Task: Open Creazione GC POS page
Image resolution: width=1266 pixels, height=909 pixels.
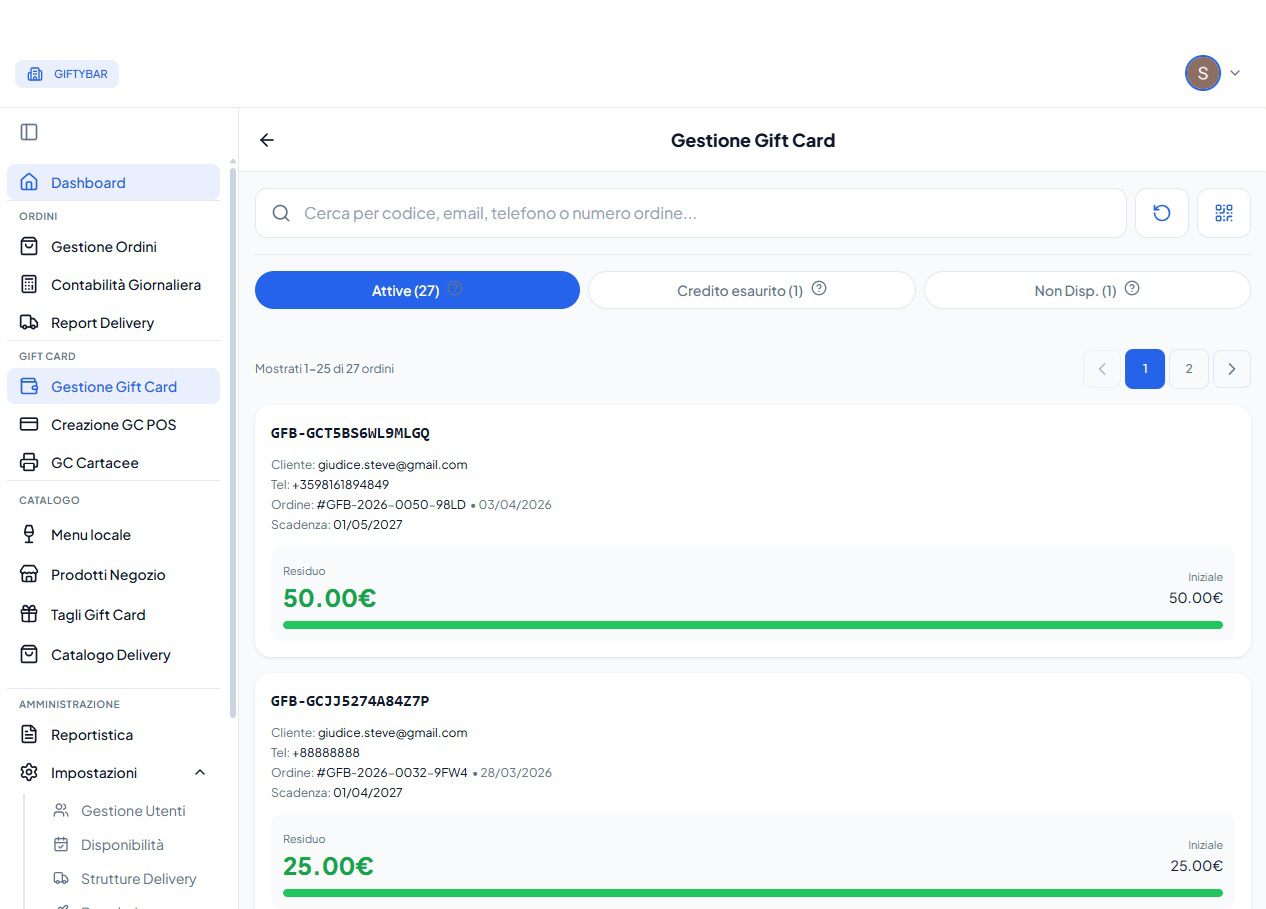Action: click(x=113, y=425)
